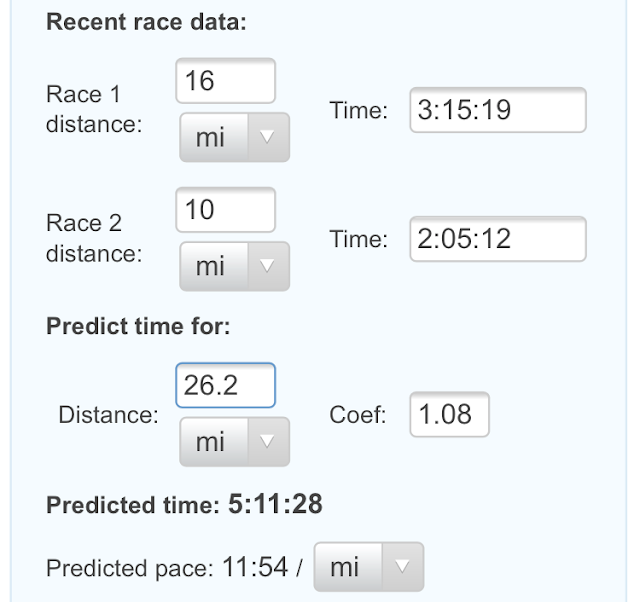Click the "Race 1 distance:" label
This screenshot has height=602, width=640.
coord(94,110)
